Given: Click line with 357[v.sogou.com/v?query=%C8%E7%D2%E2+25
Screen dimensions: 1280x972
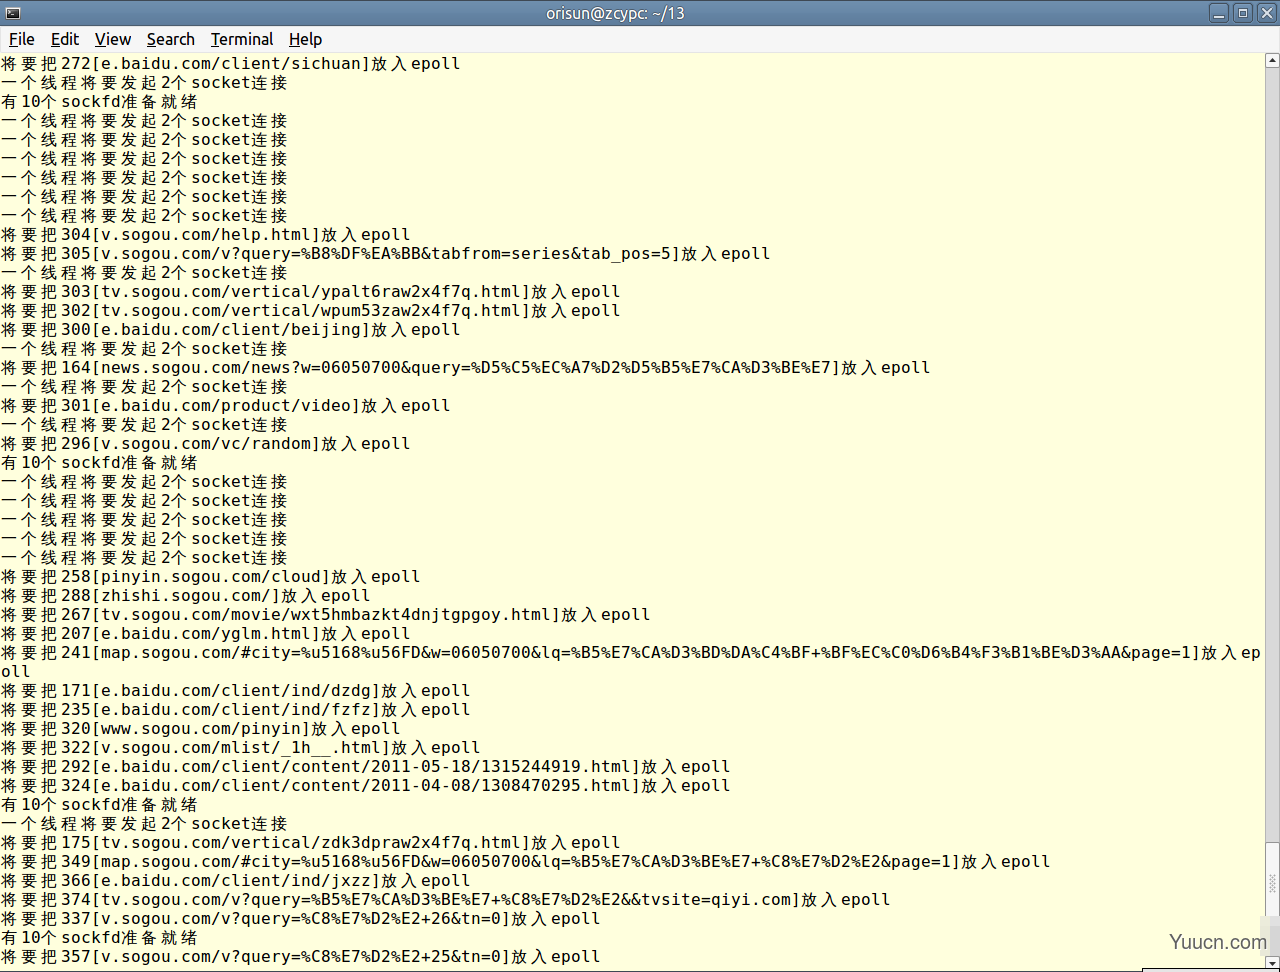Looking at the screenshot, I should (301, 957).
